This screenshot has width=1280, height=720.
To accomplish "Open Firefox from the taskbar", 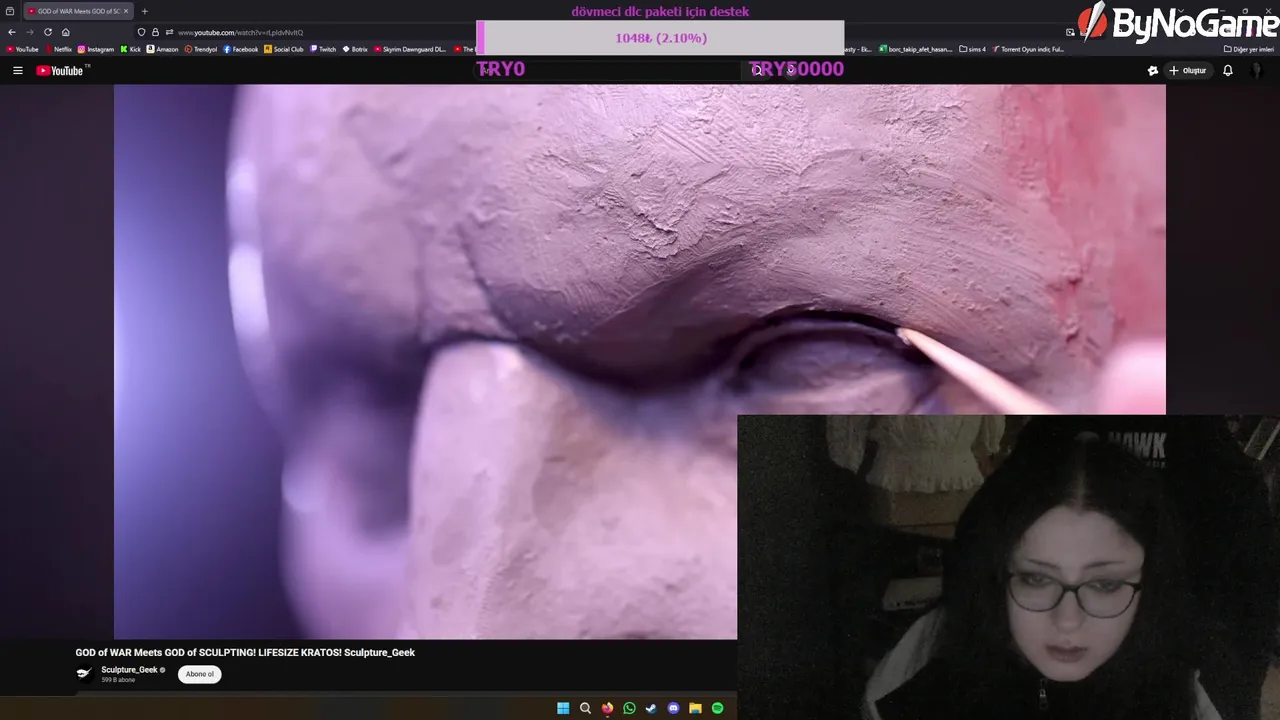I will point(607,708).
